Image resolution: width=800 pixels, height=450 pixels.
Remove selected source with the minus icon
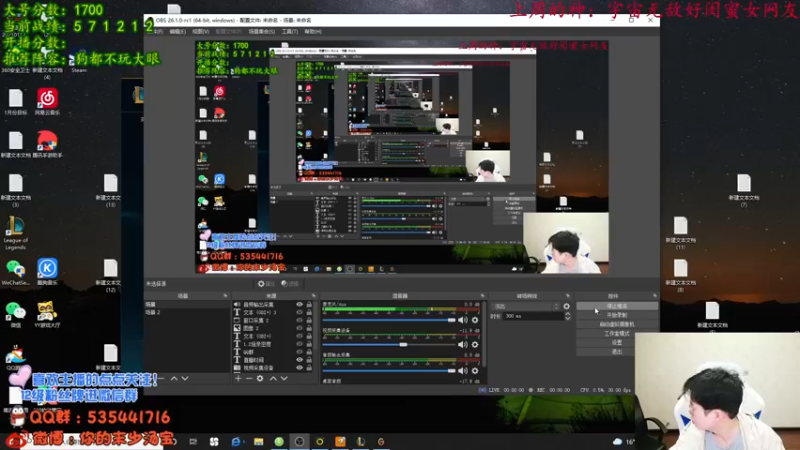pos(249,379)
